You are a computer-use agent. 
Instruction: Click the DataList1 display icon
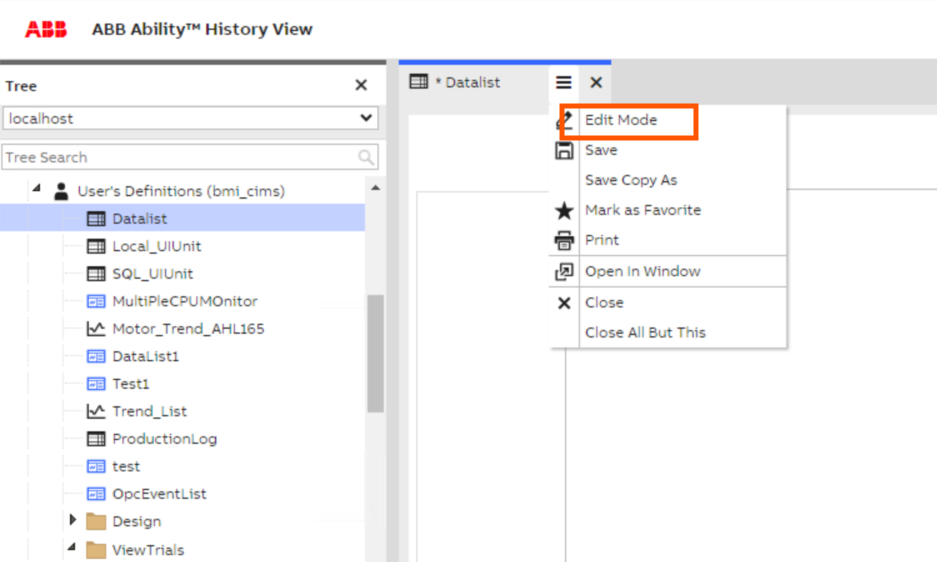[x=96, y=356]
